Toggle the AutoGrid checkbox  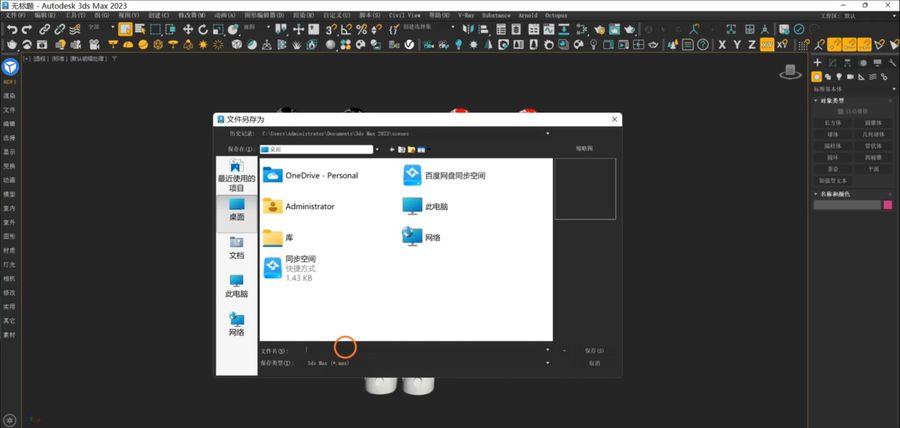point(841,111)
